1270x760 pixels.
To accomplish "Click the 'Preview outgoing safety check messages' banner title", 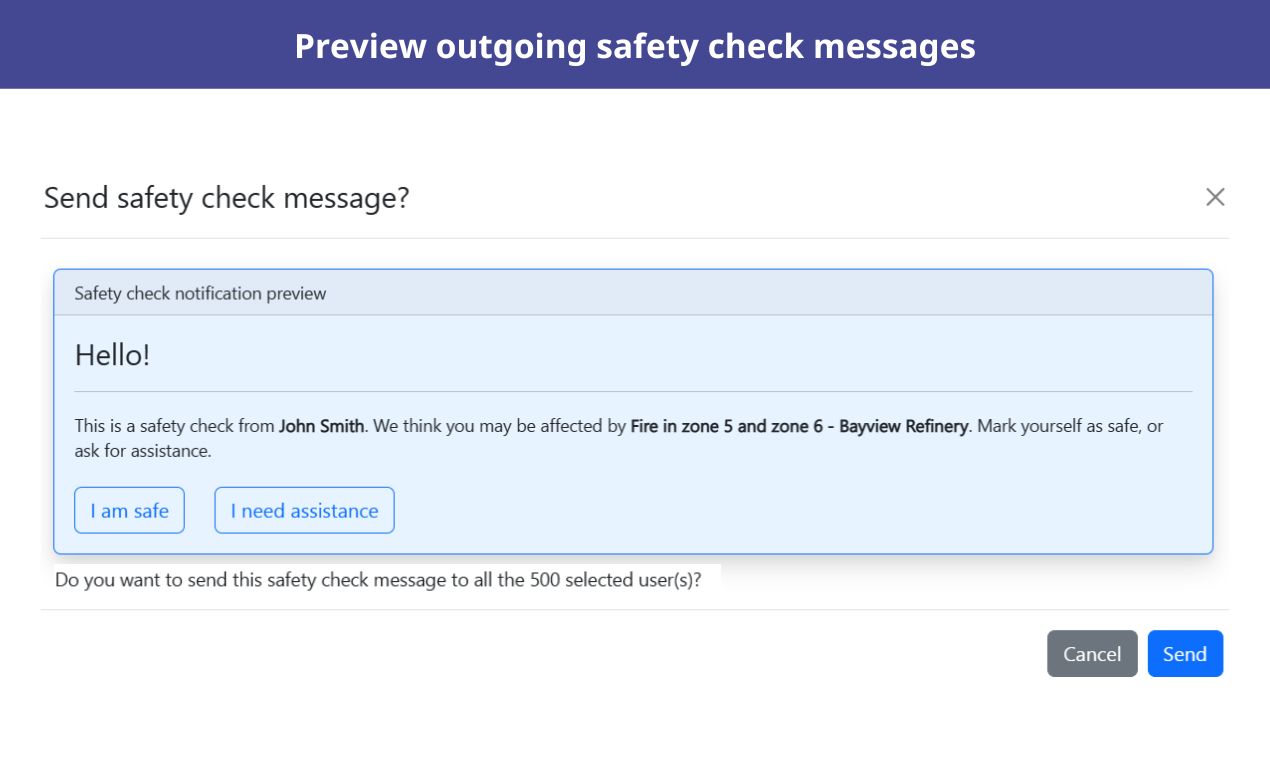I will (x=634, y=46).
